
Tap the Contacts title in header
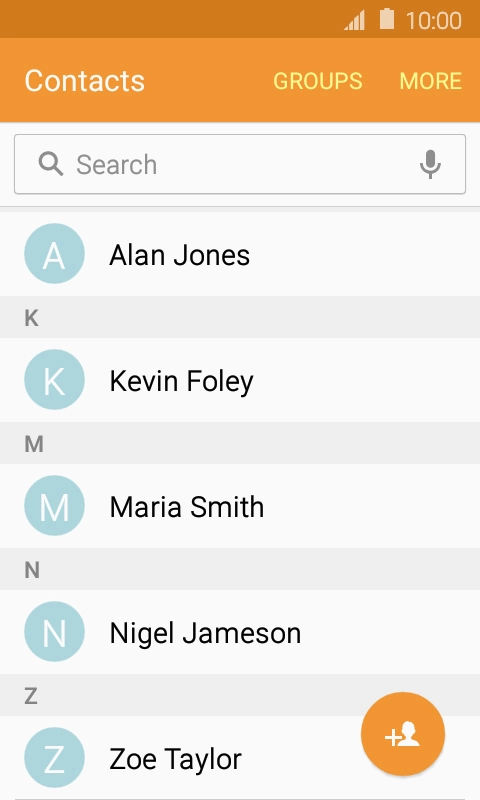tap(85, 81)
